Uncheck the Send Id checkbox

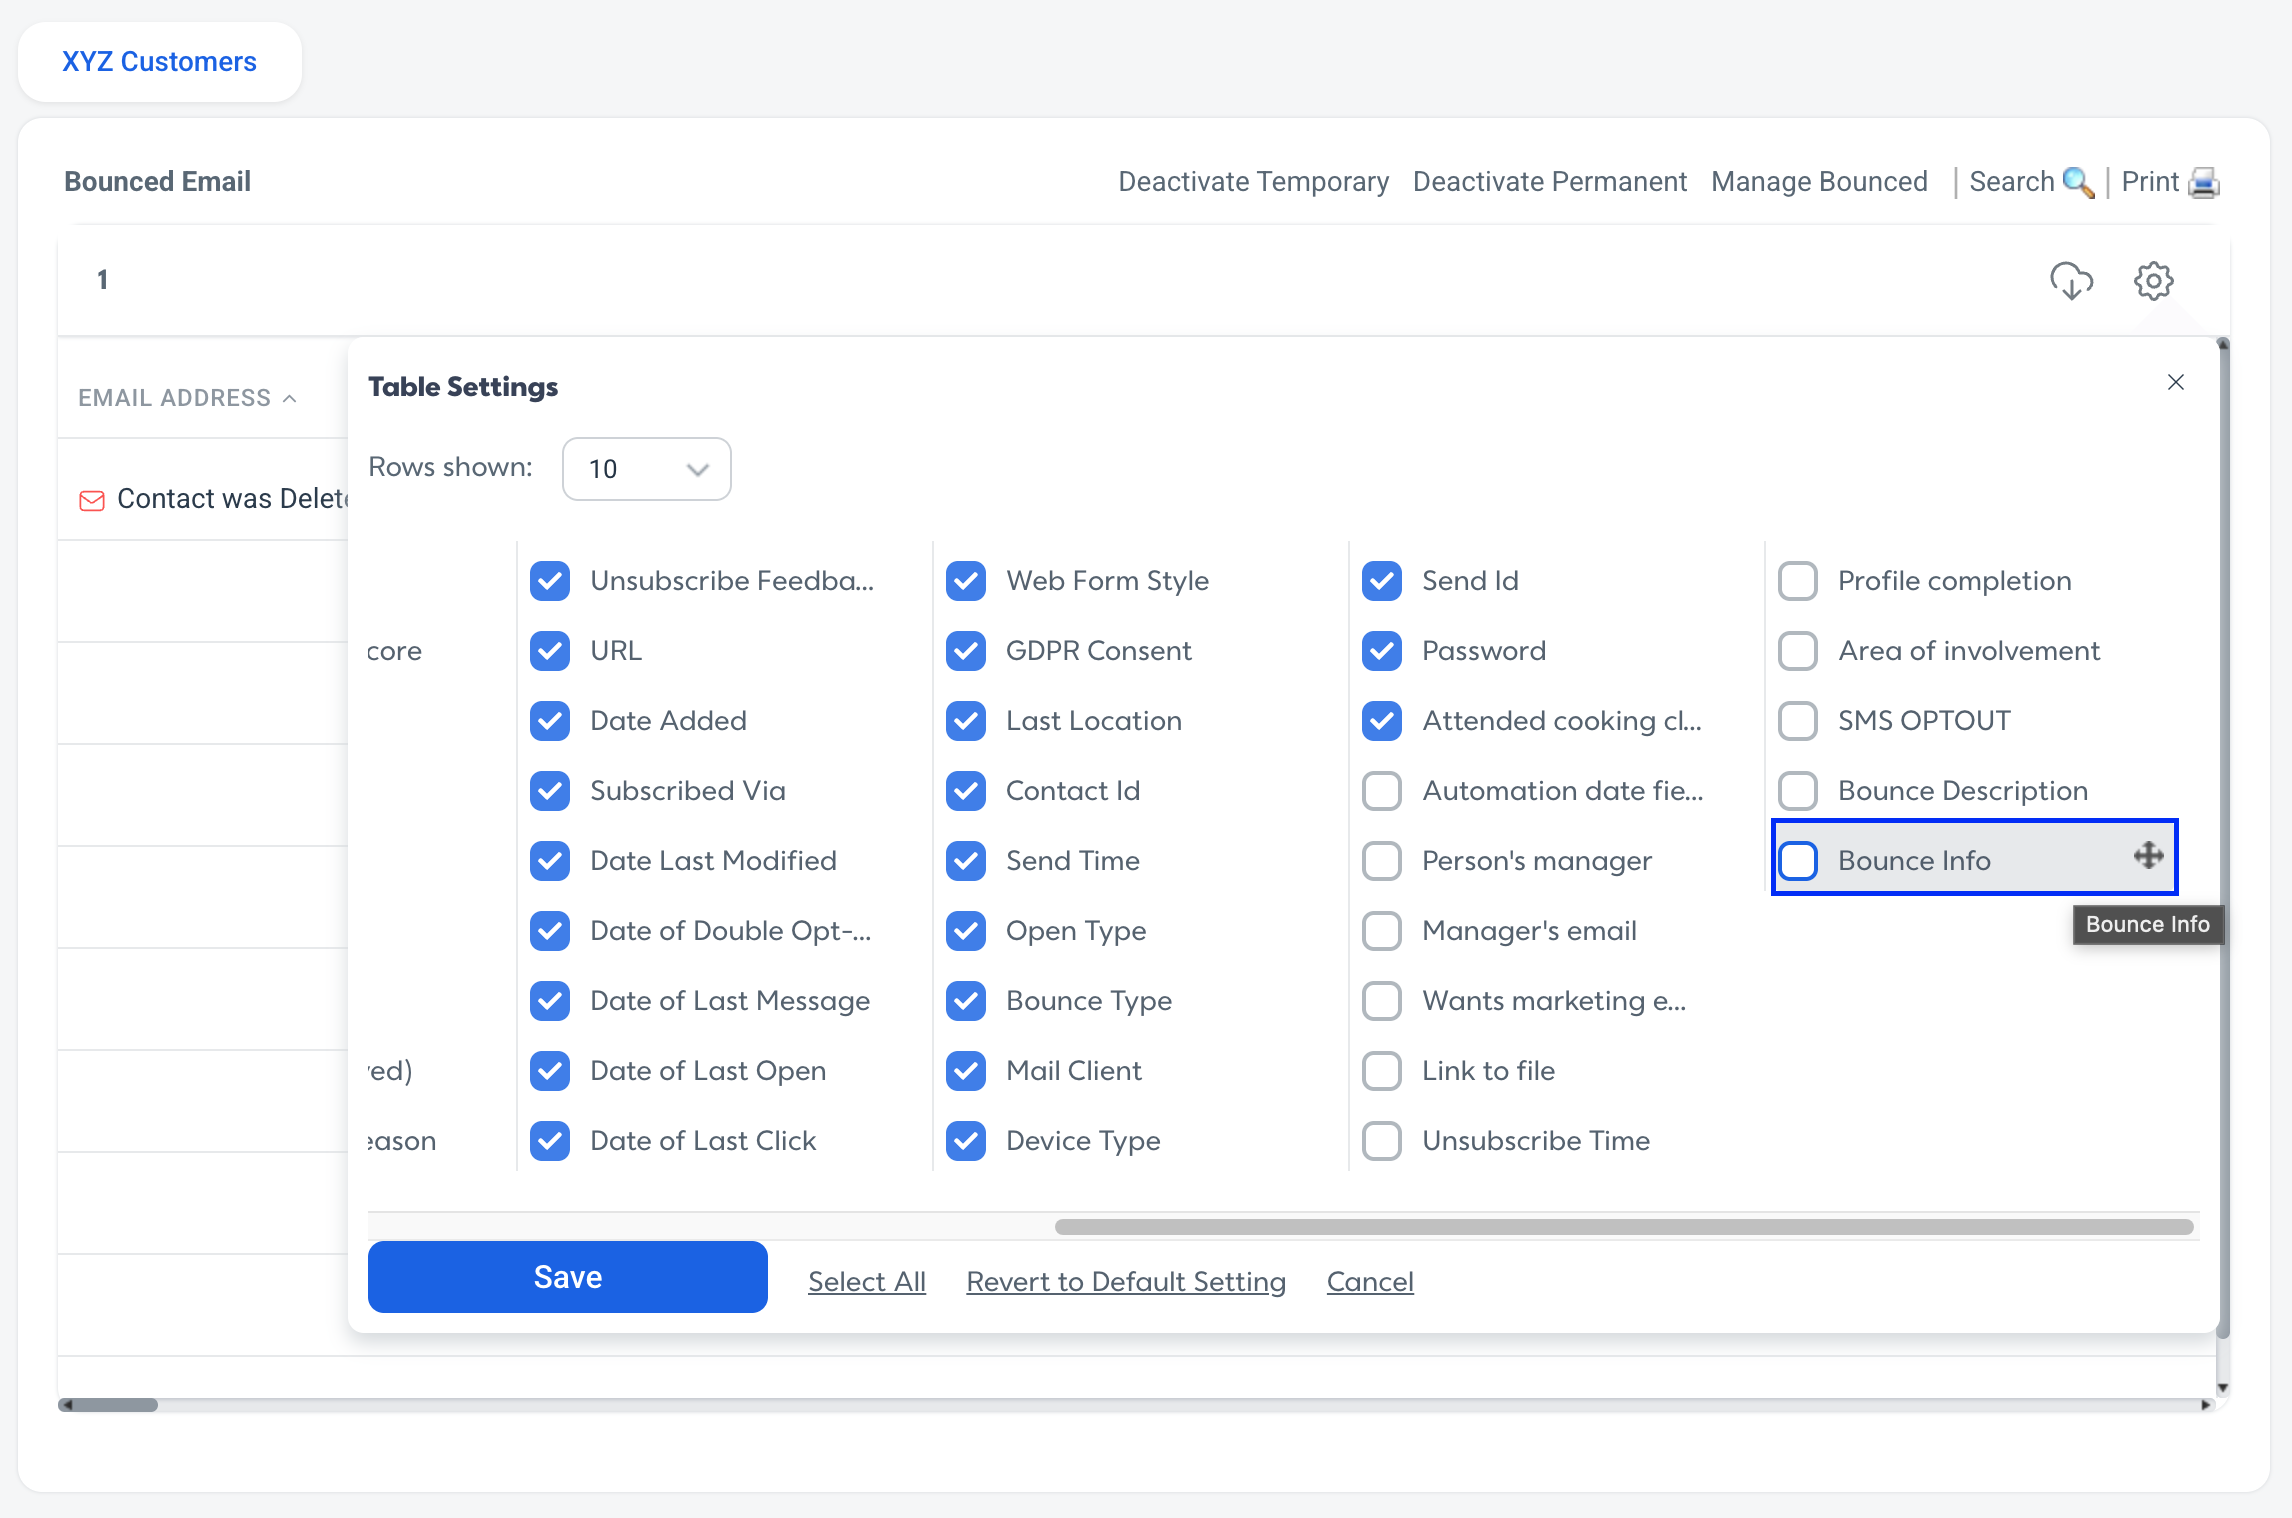pos(1382,581)
